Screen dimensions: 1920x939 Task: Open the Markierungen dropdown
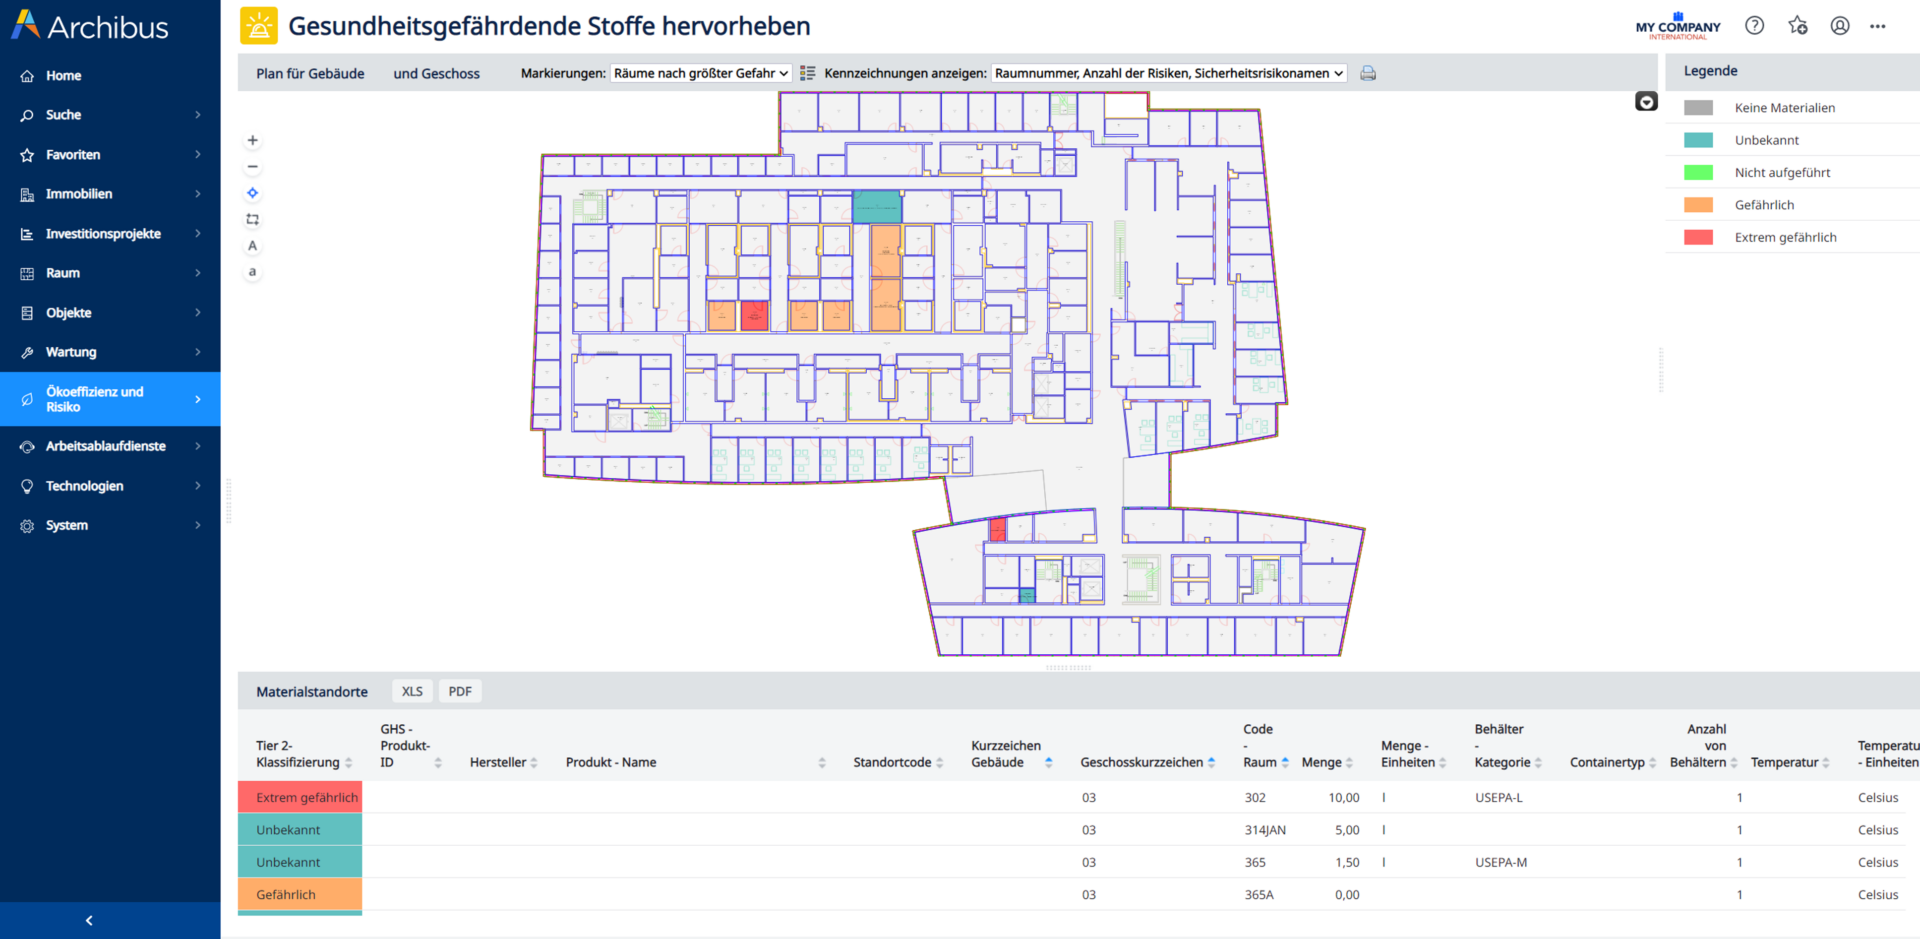tap(701, 73)
